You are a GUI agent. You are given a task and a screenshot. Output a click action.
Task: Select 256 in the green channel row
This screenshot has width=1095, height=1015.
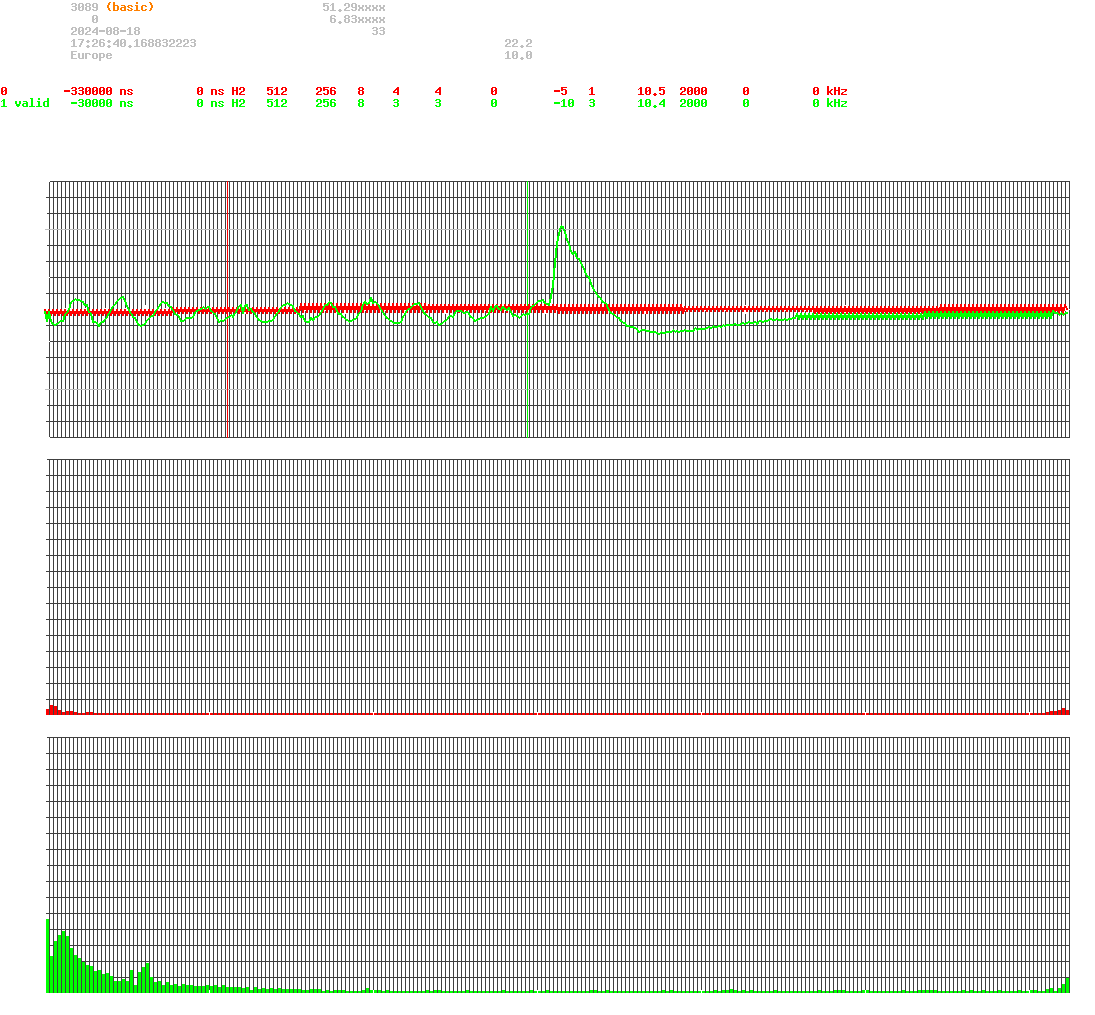tap(326, 103)
